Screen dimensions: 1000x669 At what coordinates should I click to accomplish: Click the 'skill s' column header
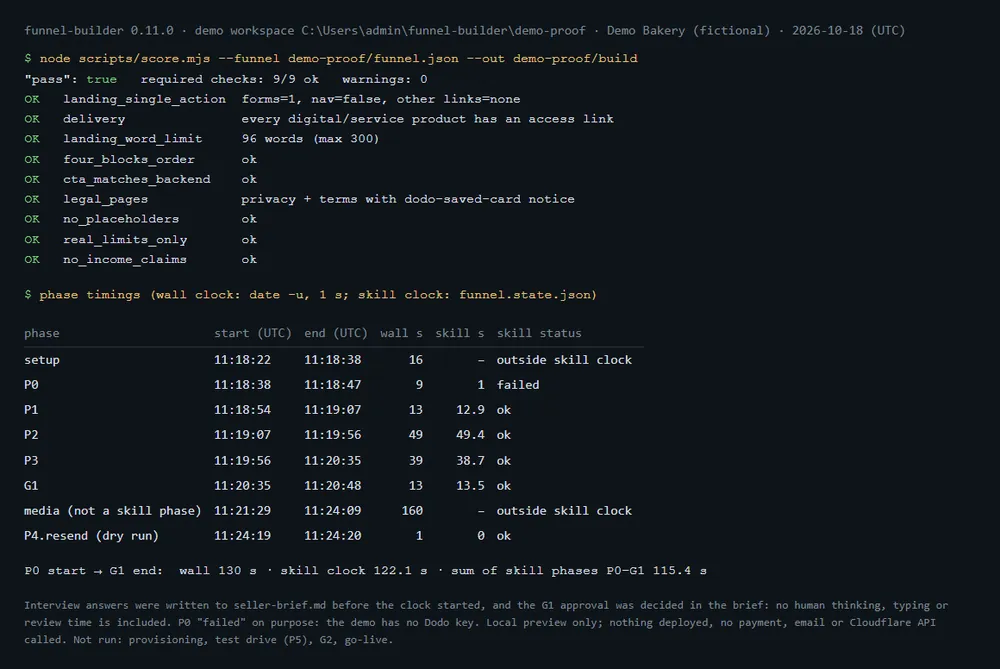point(459,333)
